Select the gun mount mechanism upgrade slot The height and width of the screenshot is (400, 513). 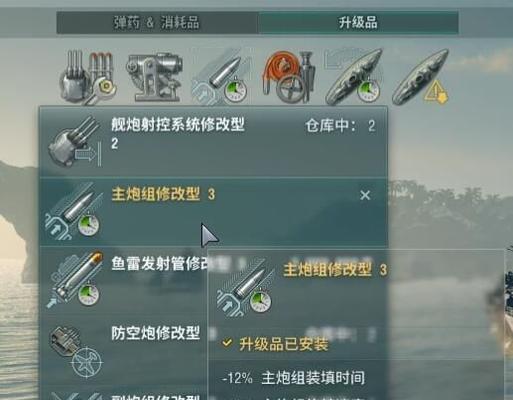pos(154,77)
